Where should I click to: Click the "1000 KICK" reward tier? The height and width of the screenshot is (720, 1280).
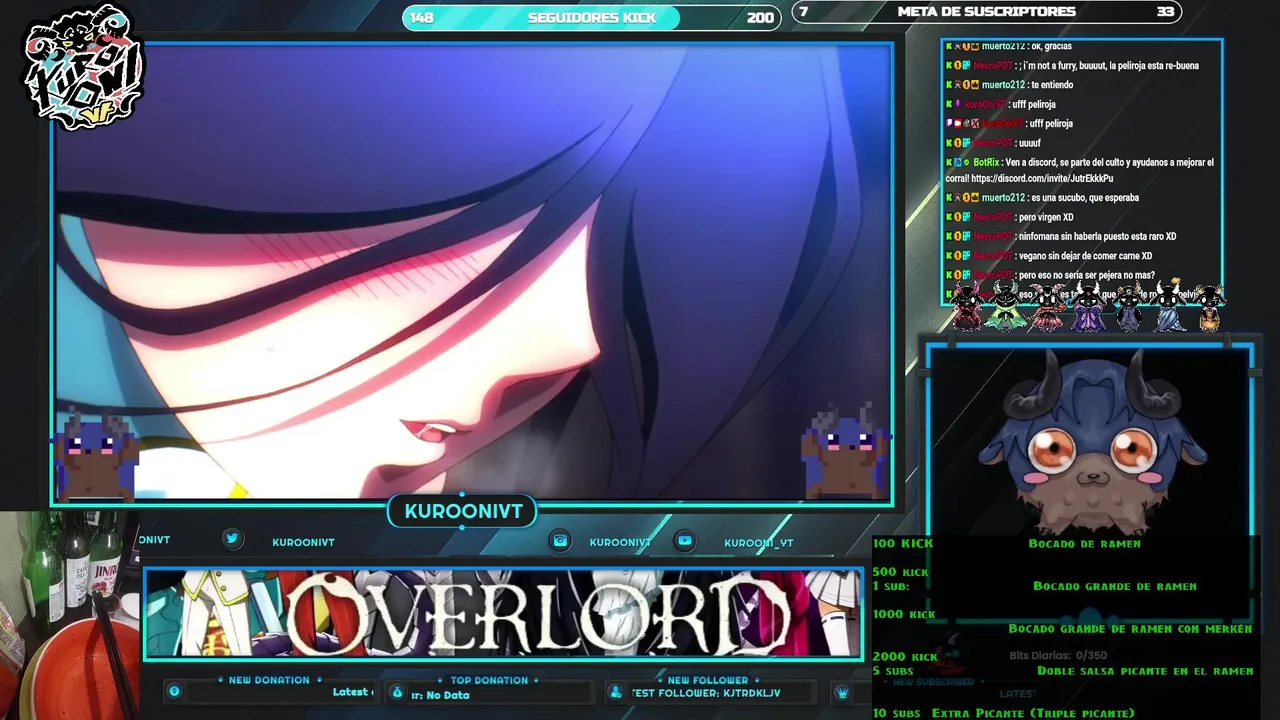(905, 614)
